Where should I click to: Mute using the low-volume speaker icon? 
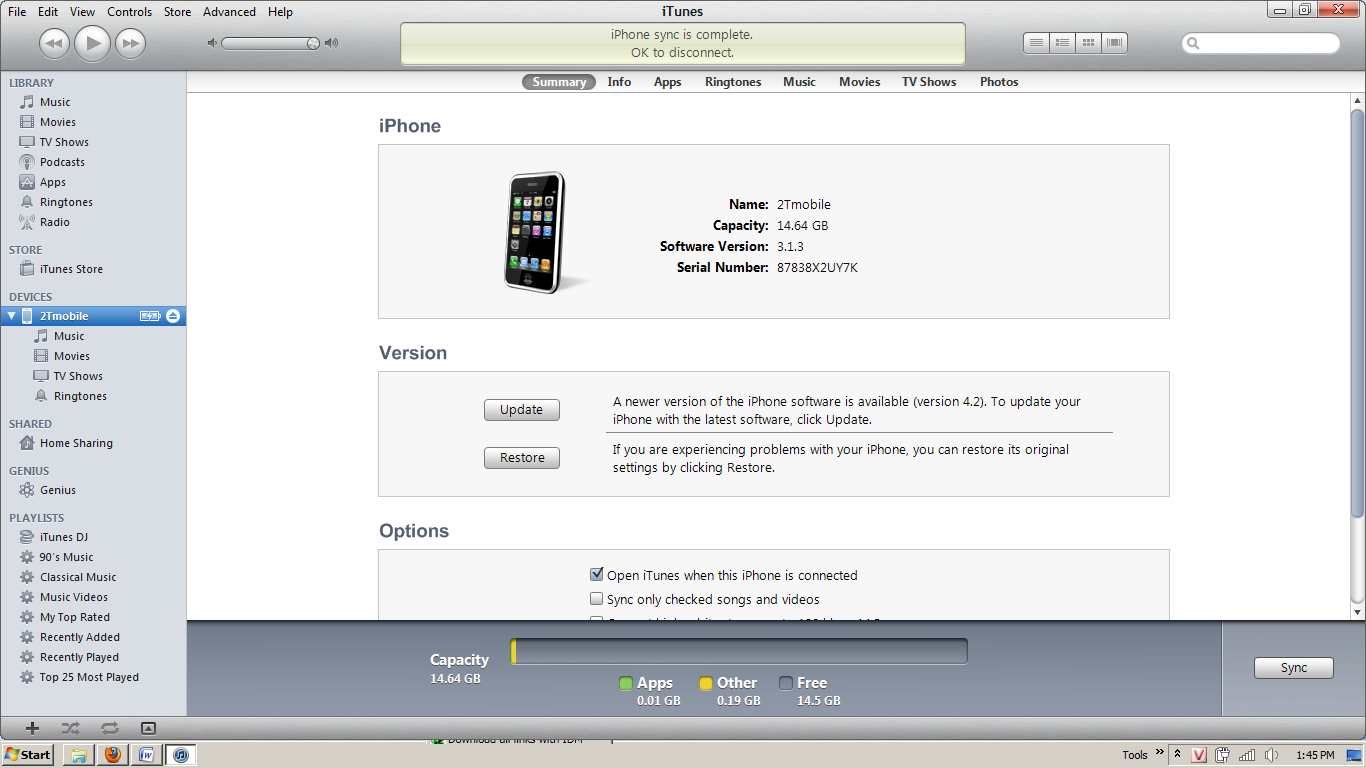pos(212,43)
